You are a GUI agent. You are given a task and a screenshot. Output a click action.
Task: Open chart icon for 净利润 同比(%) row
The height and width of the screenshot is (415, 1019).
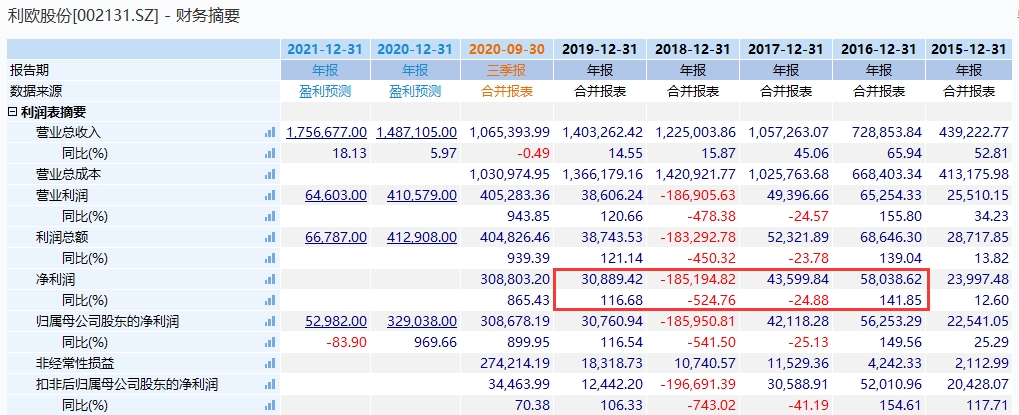point(270,301)
